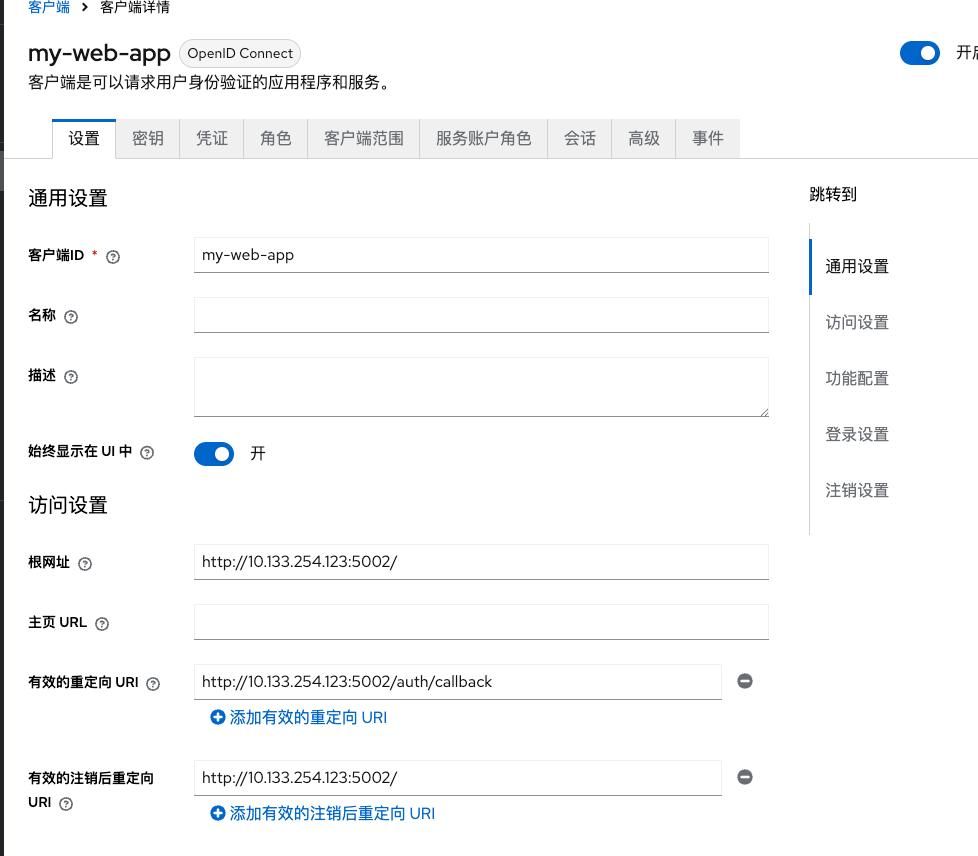Open help tooltip next to 客户端ID field
Image resolution: width=978 pixels, height=856 pixels.
(x=112, y=256)
